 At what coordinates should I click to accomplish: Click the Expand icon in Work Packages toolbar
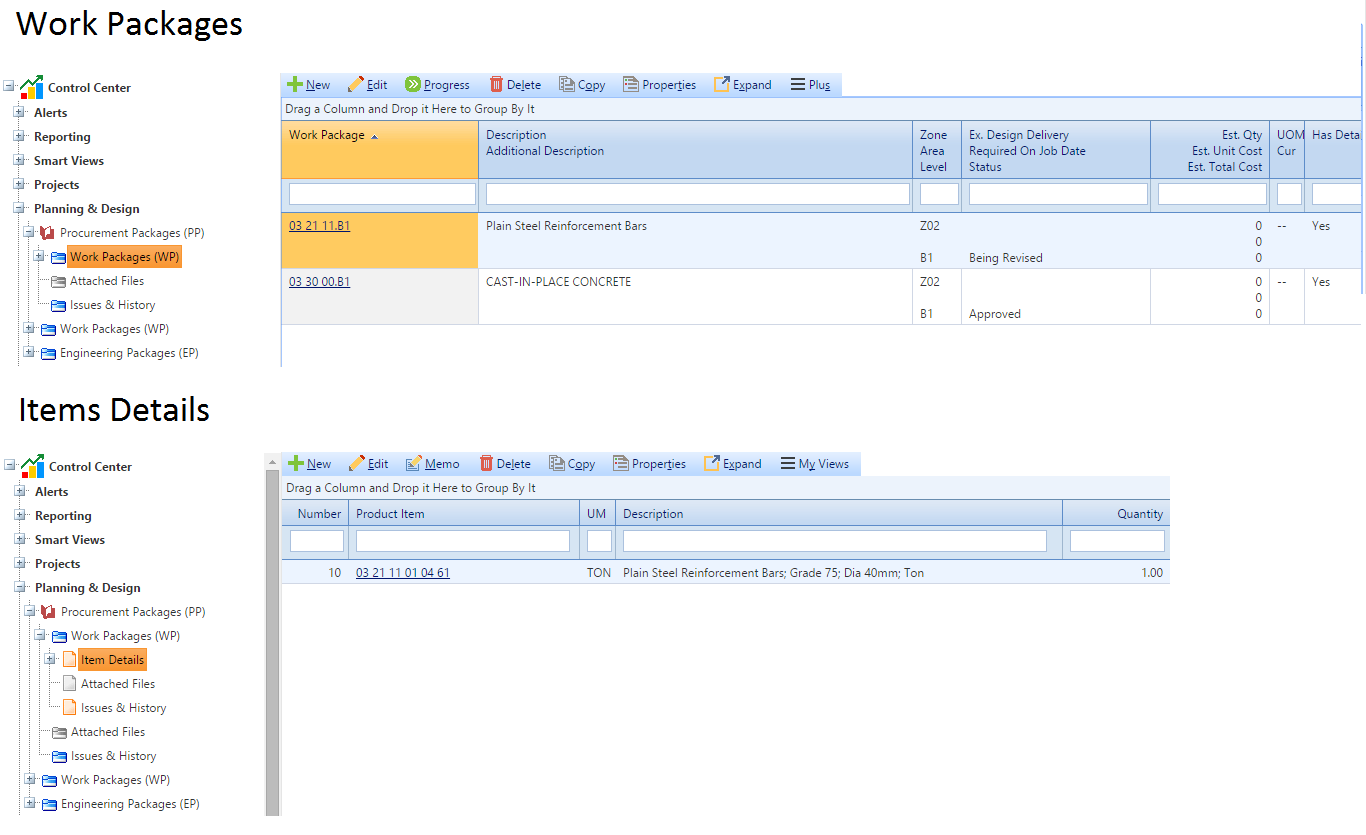pos(721,85)
